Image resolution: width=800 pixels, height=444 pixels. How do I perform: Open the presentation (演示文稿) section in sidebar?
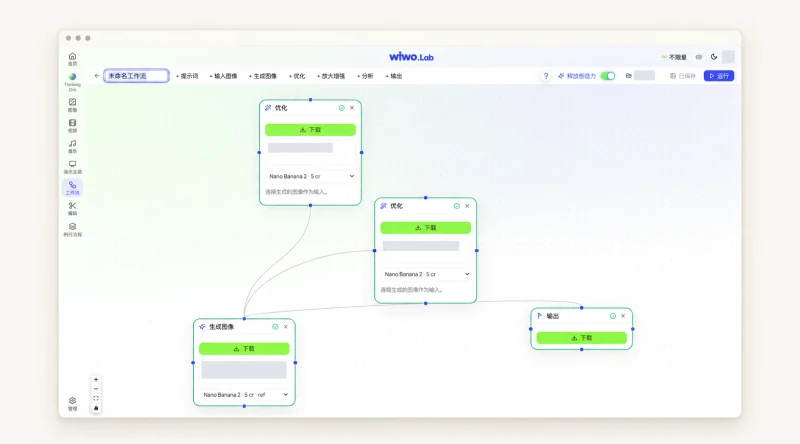tap(72, 167)
